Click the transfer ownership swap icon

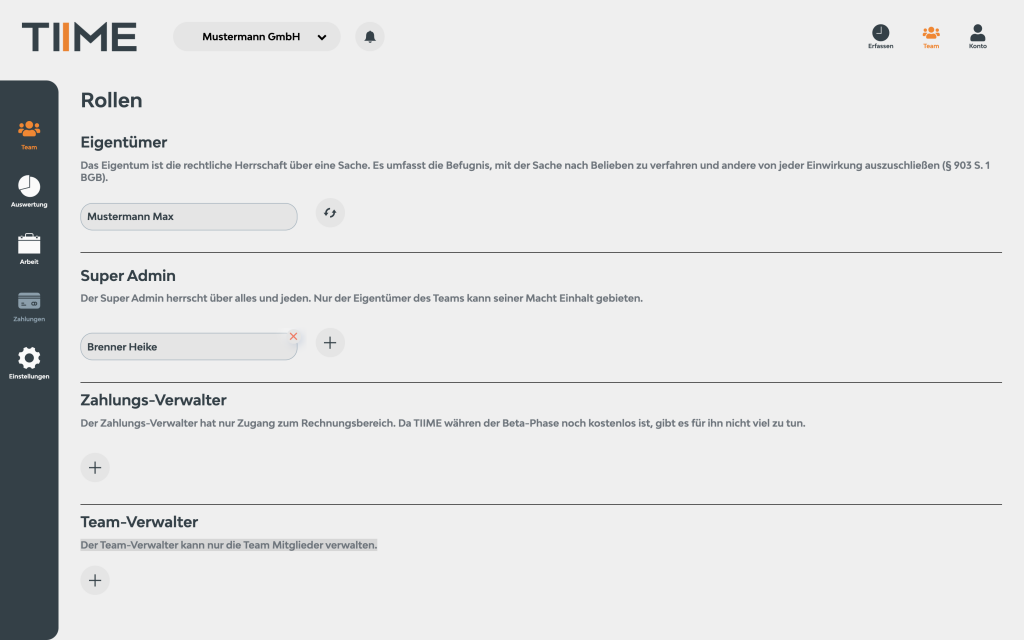(x=330, y=213)
